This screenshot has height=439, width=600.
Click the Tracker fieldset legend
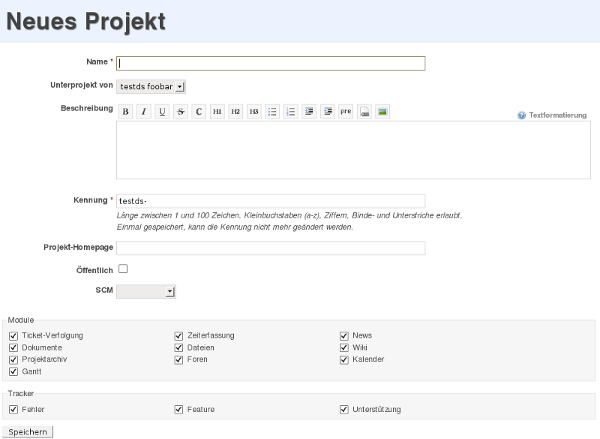(21, 393)
